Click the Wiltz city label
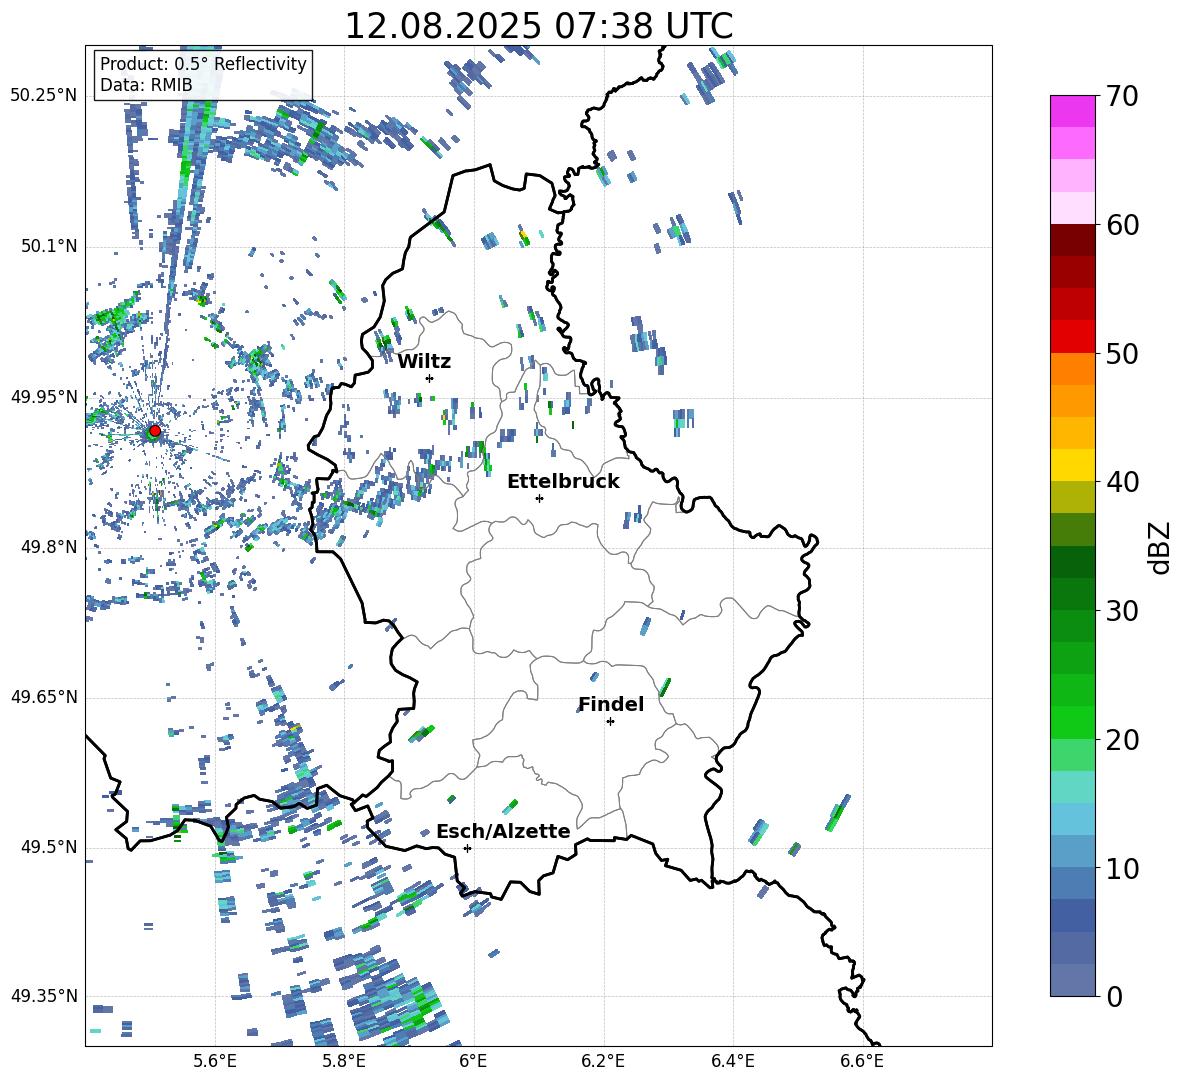The width and height of the screenshot is (1184, 1081). pyautogui.click(x=424, y=362)
